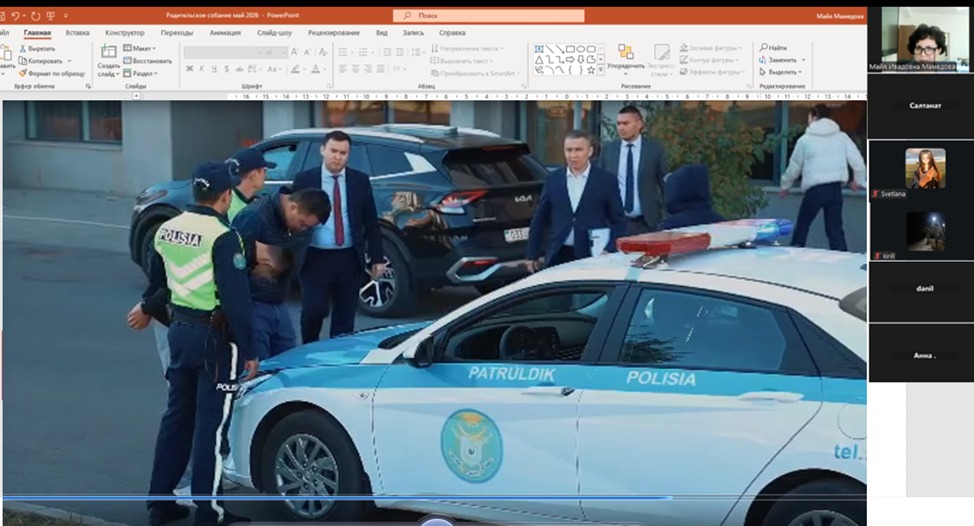Screen dimensions: 974x526
Task: Click the Заливка фигуры shape fill button
Action: (x=711, y=48)
